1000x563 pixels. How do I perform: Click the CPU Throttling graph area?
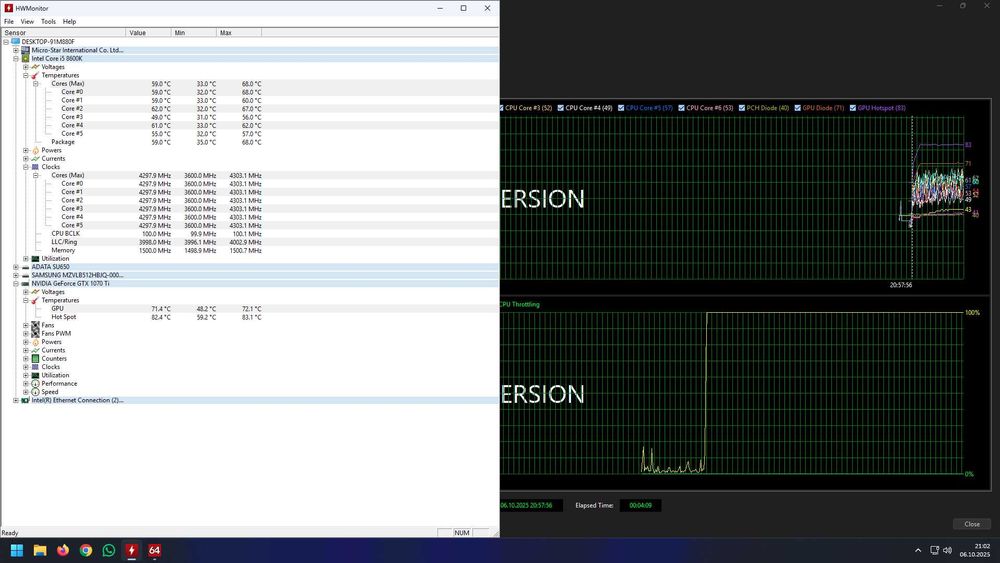732,393
